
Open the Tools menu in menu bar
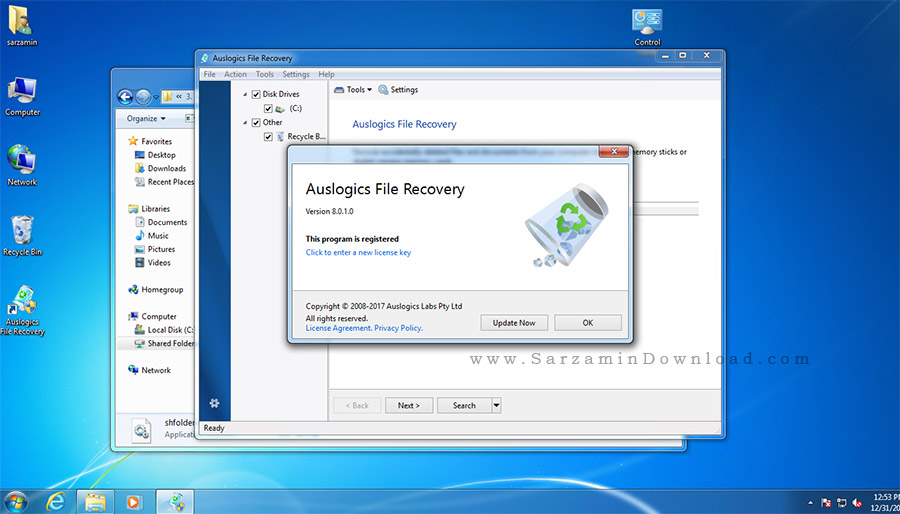click(x=265, y=74)
